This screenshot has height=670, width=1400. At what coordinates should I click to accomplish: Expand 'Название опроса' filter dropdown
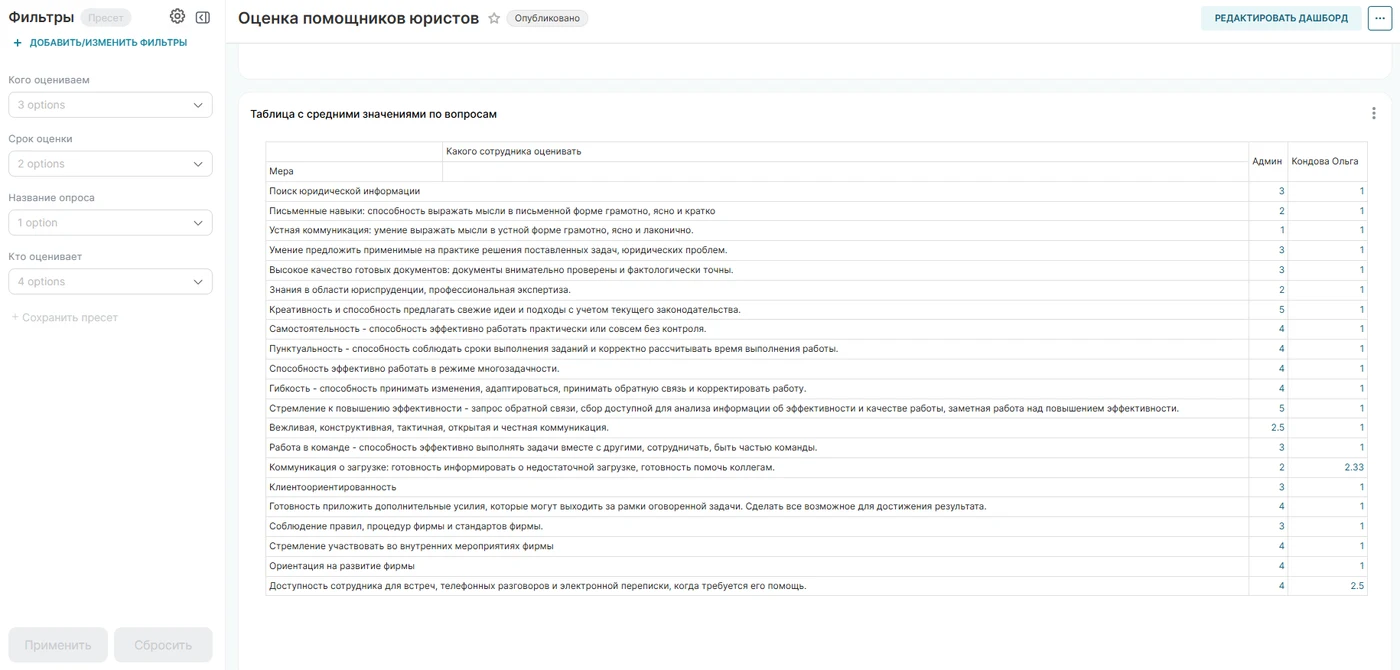pos(110,223)
